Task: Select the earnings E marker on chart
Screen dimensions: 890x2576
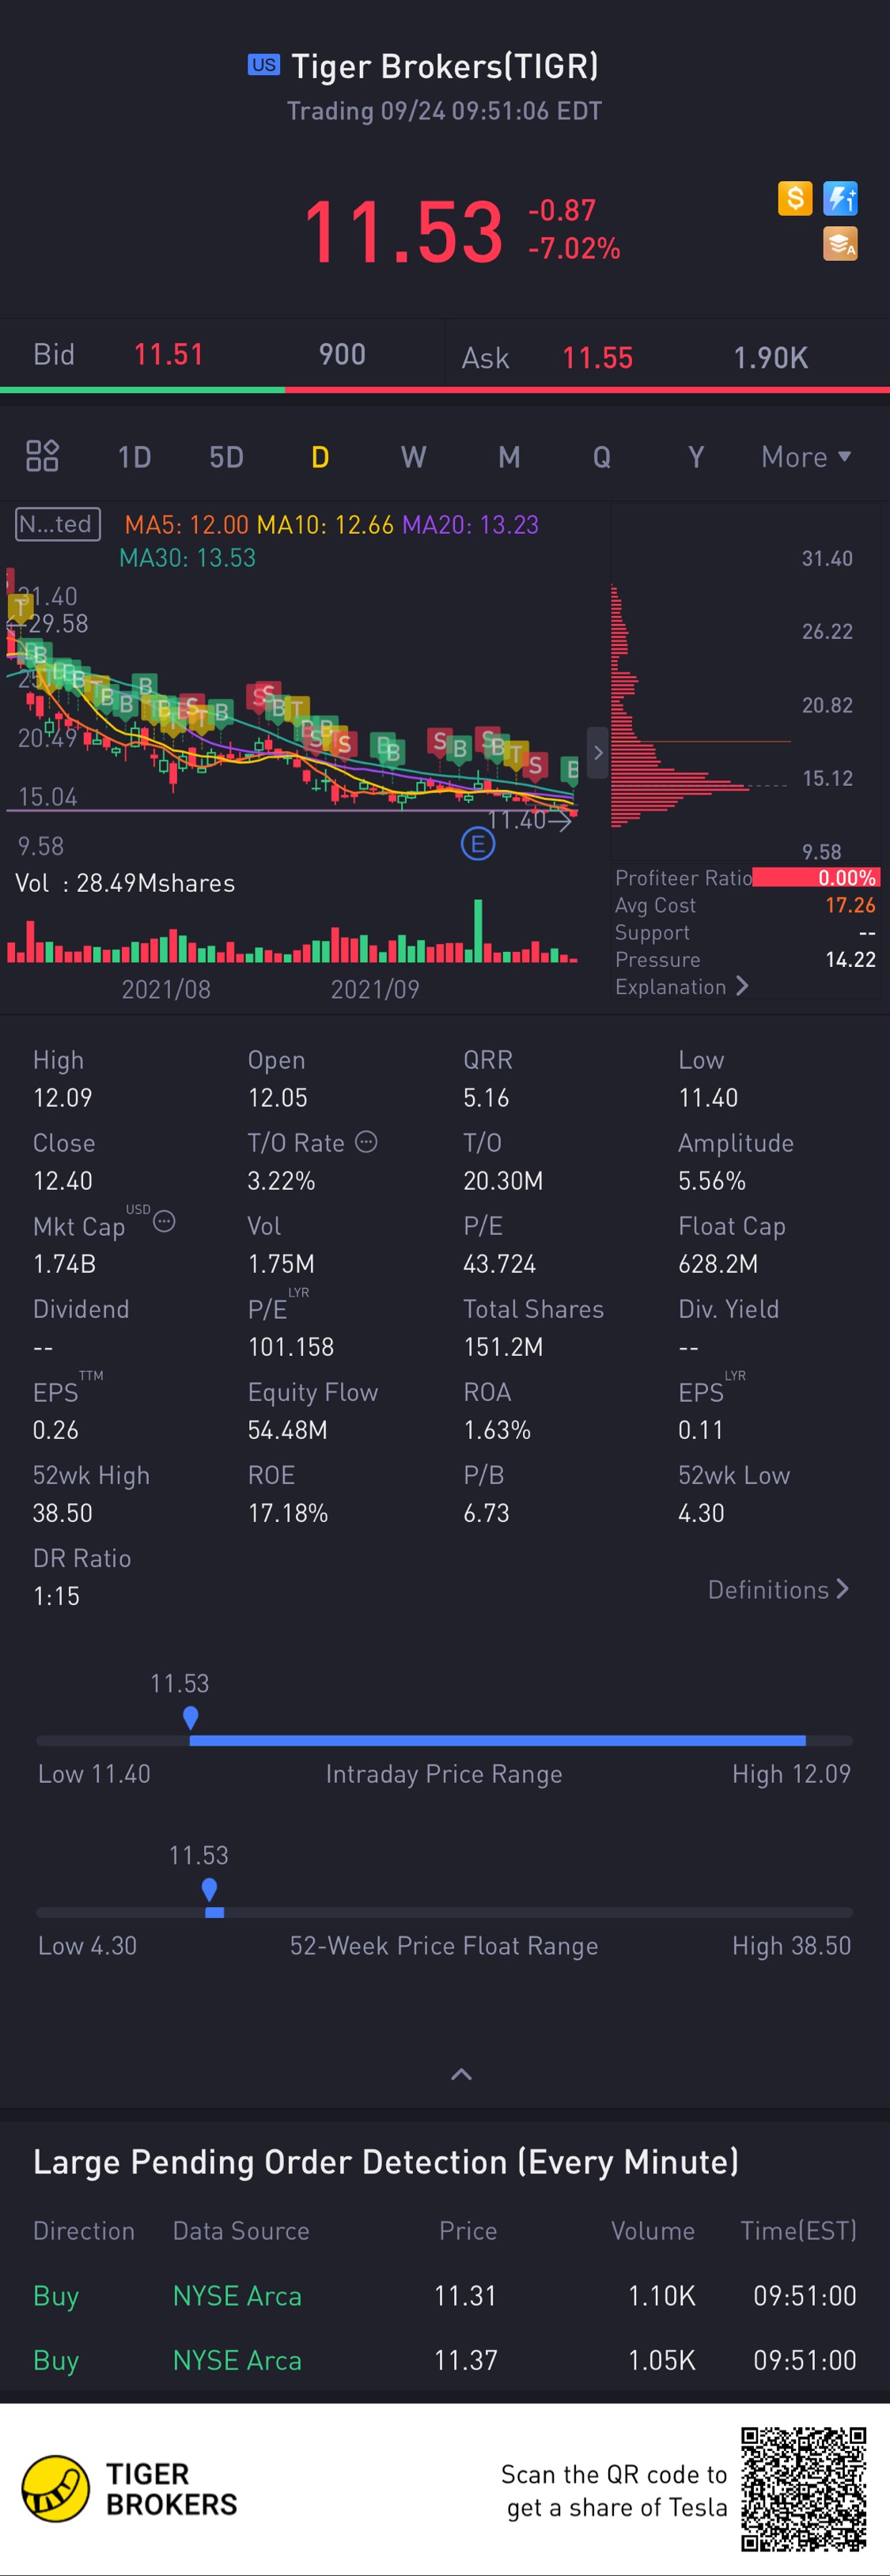Action: (478, 844)
